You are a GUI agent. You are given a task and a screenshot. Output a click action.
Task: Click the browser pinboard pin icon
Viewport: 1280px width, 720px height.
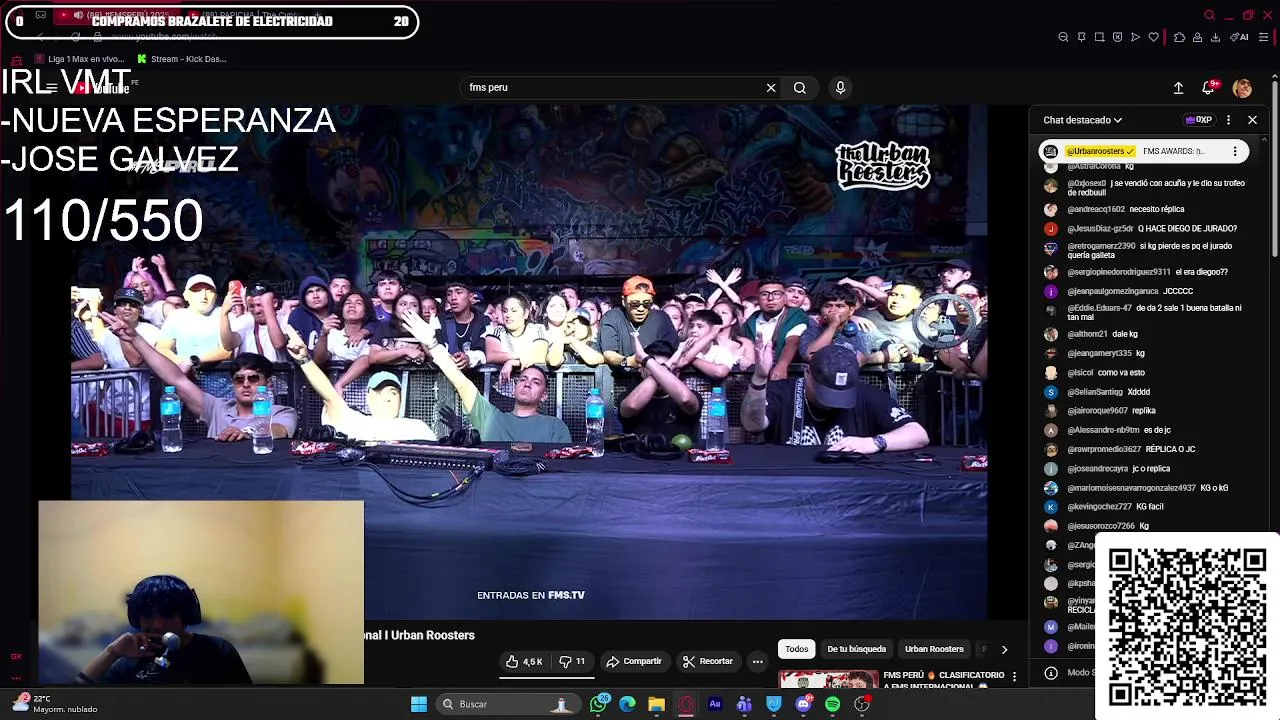(x=1081, y=37)
